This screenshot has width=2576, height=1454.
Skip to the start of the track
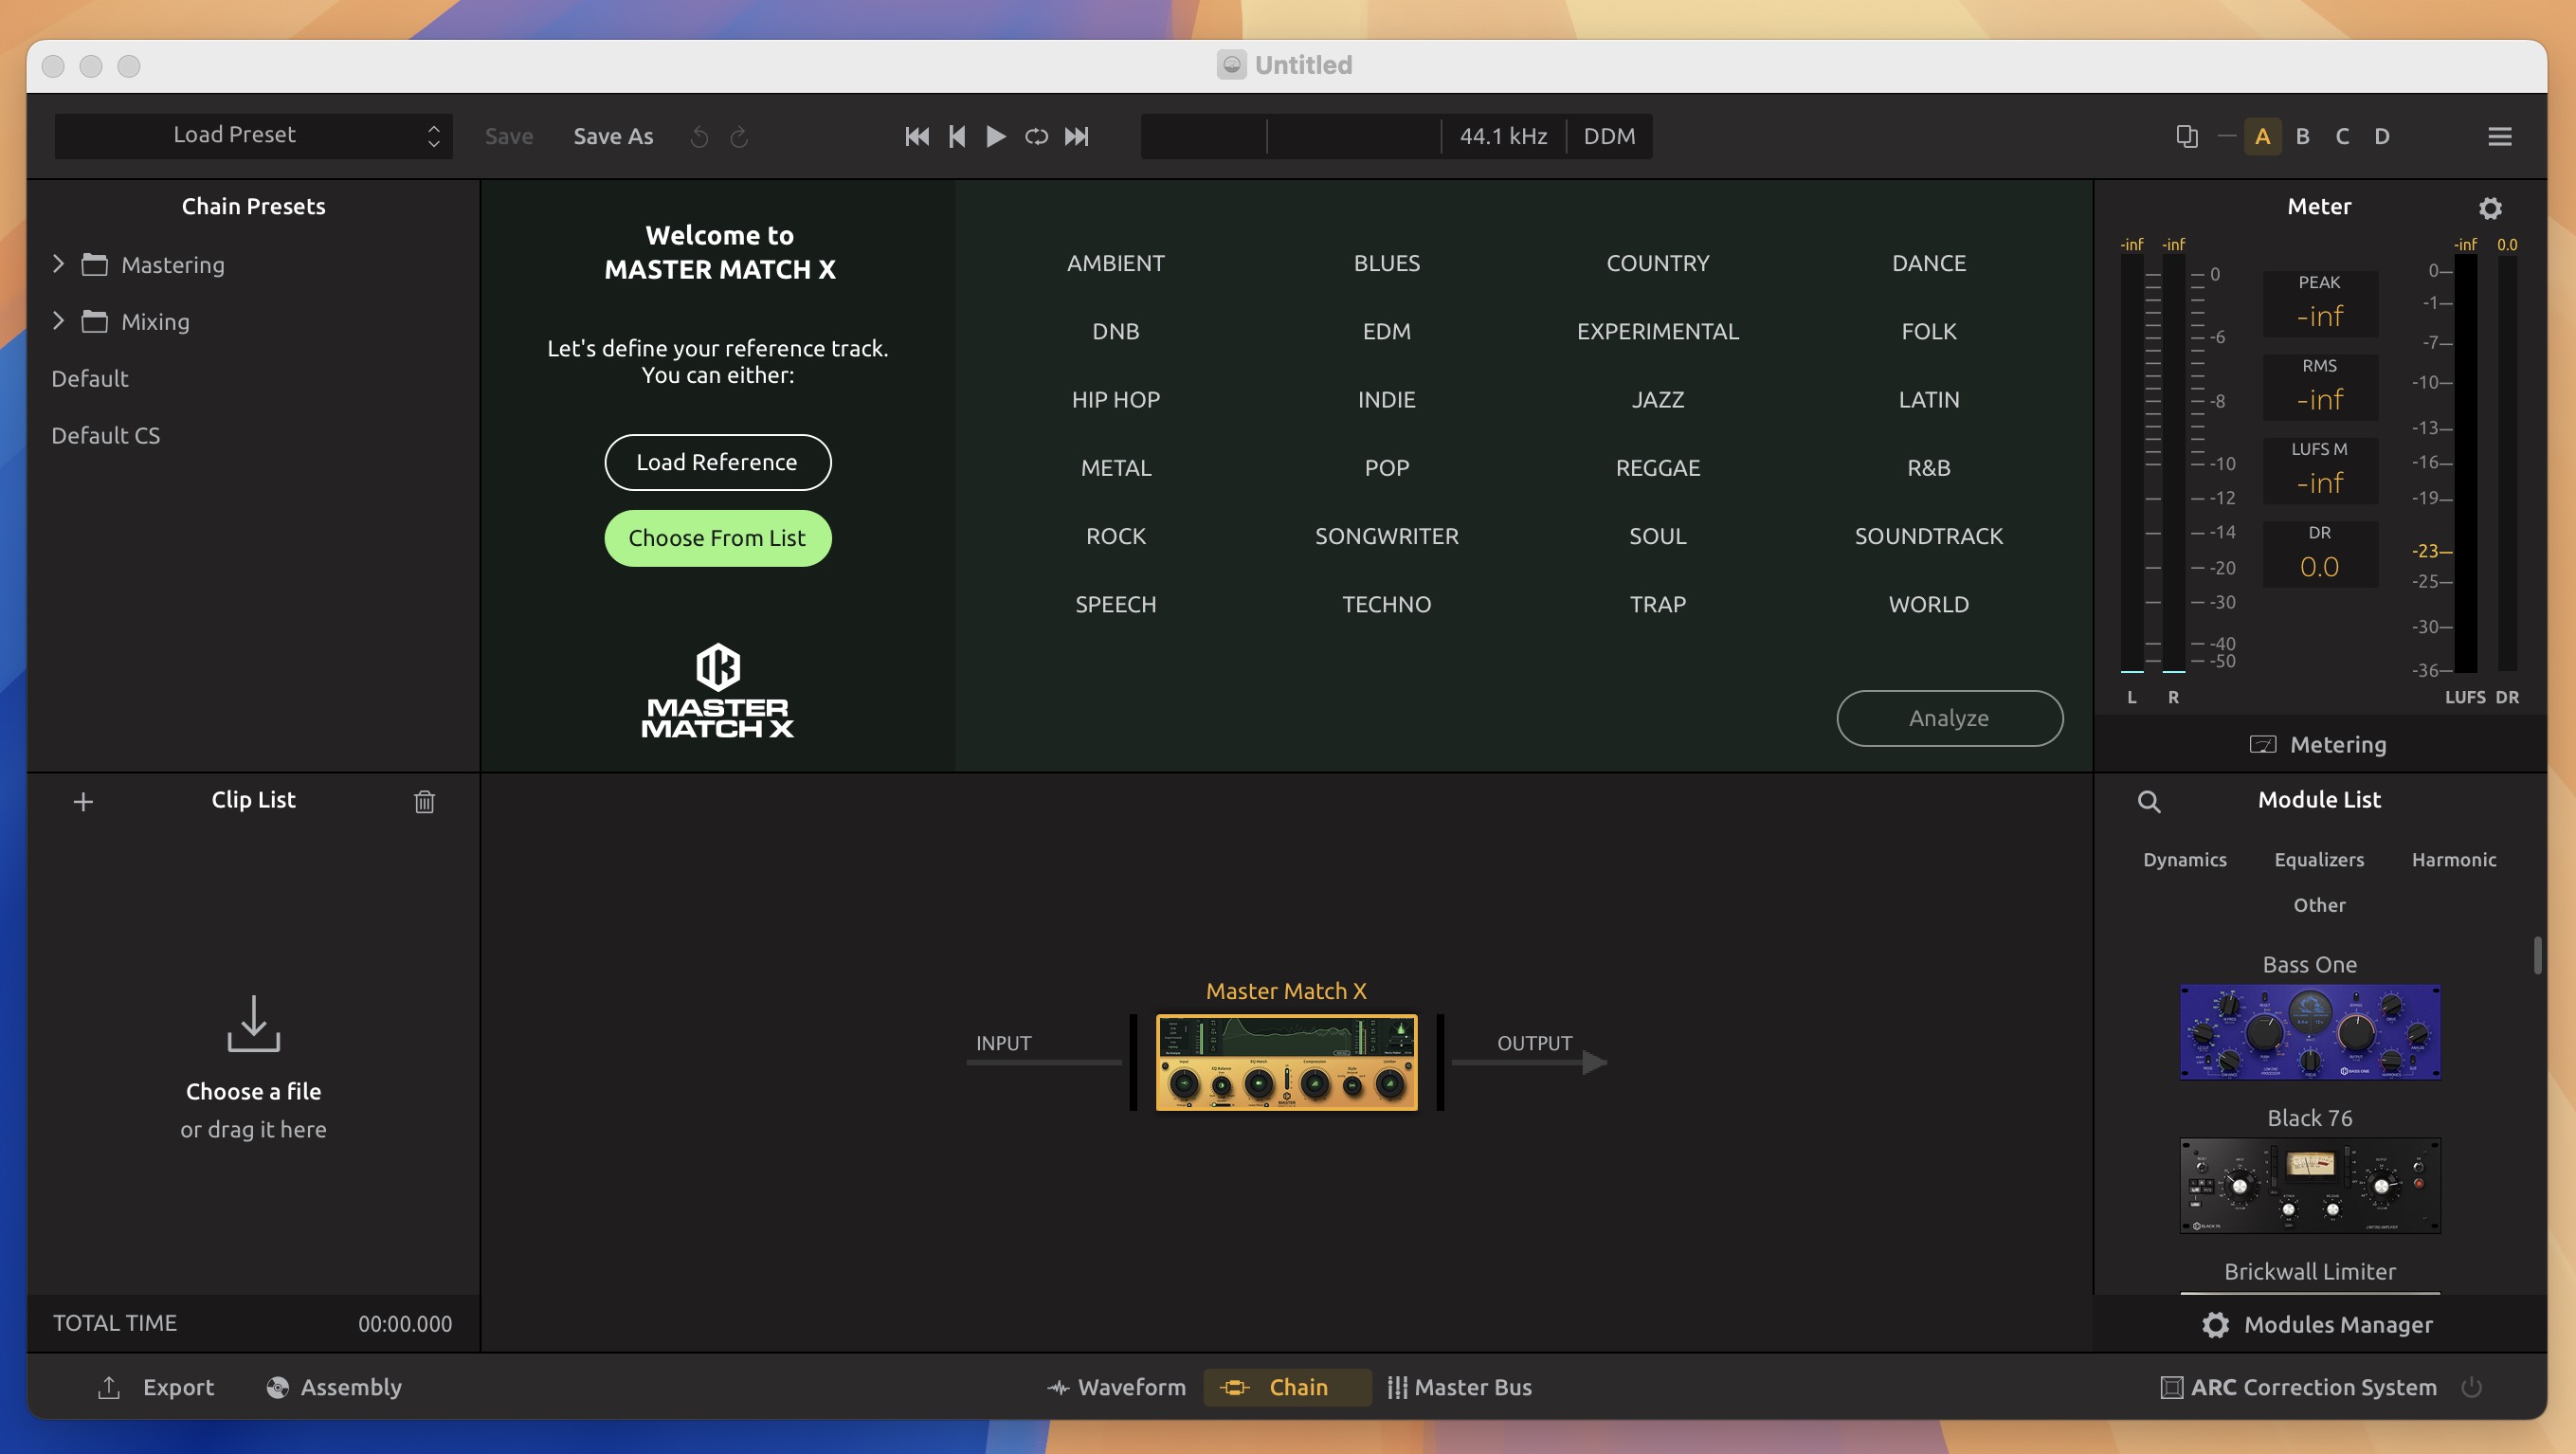click(916, 136)
